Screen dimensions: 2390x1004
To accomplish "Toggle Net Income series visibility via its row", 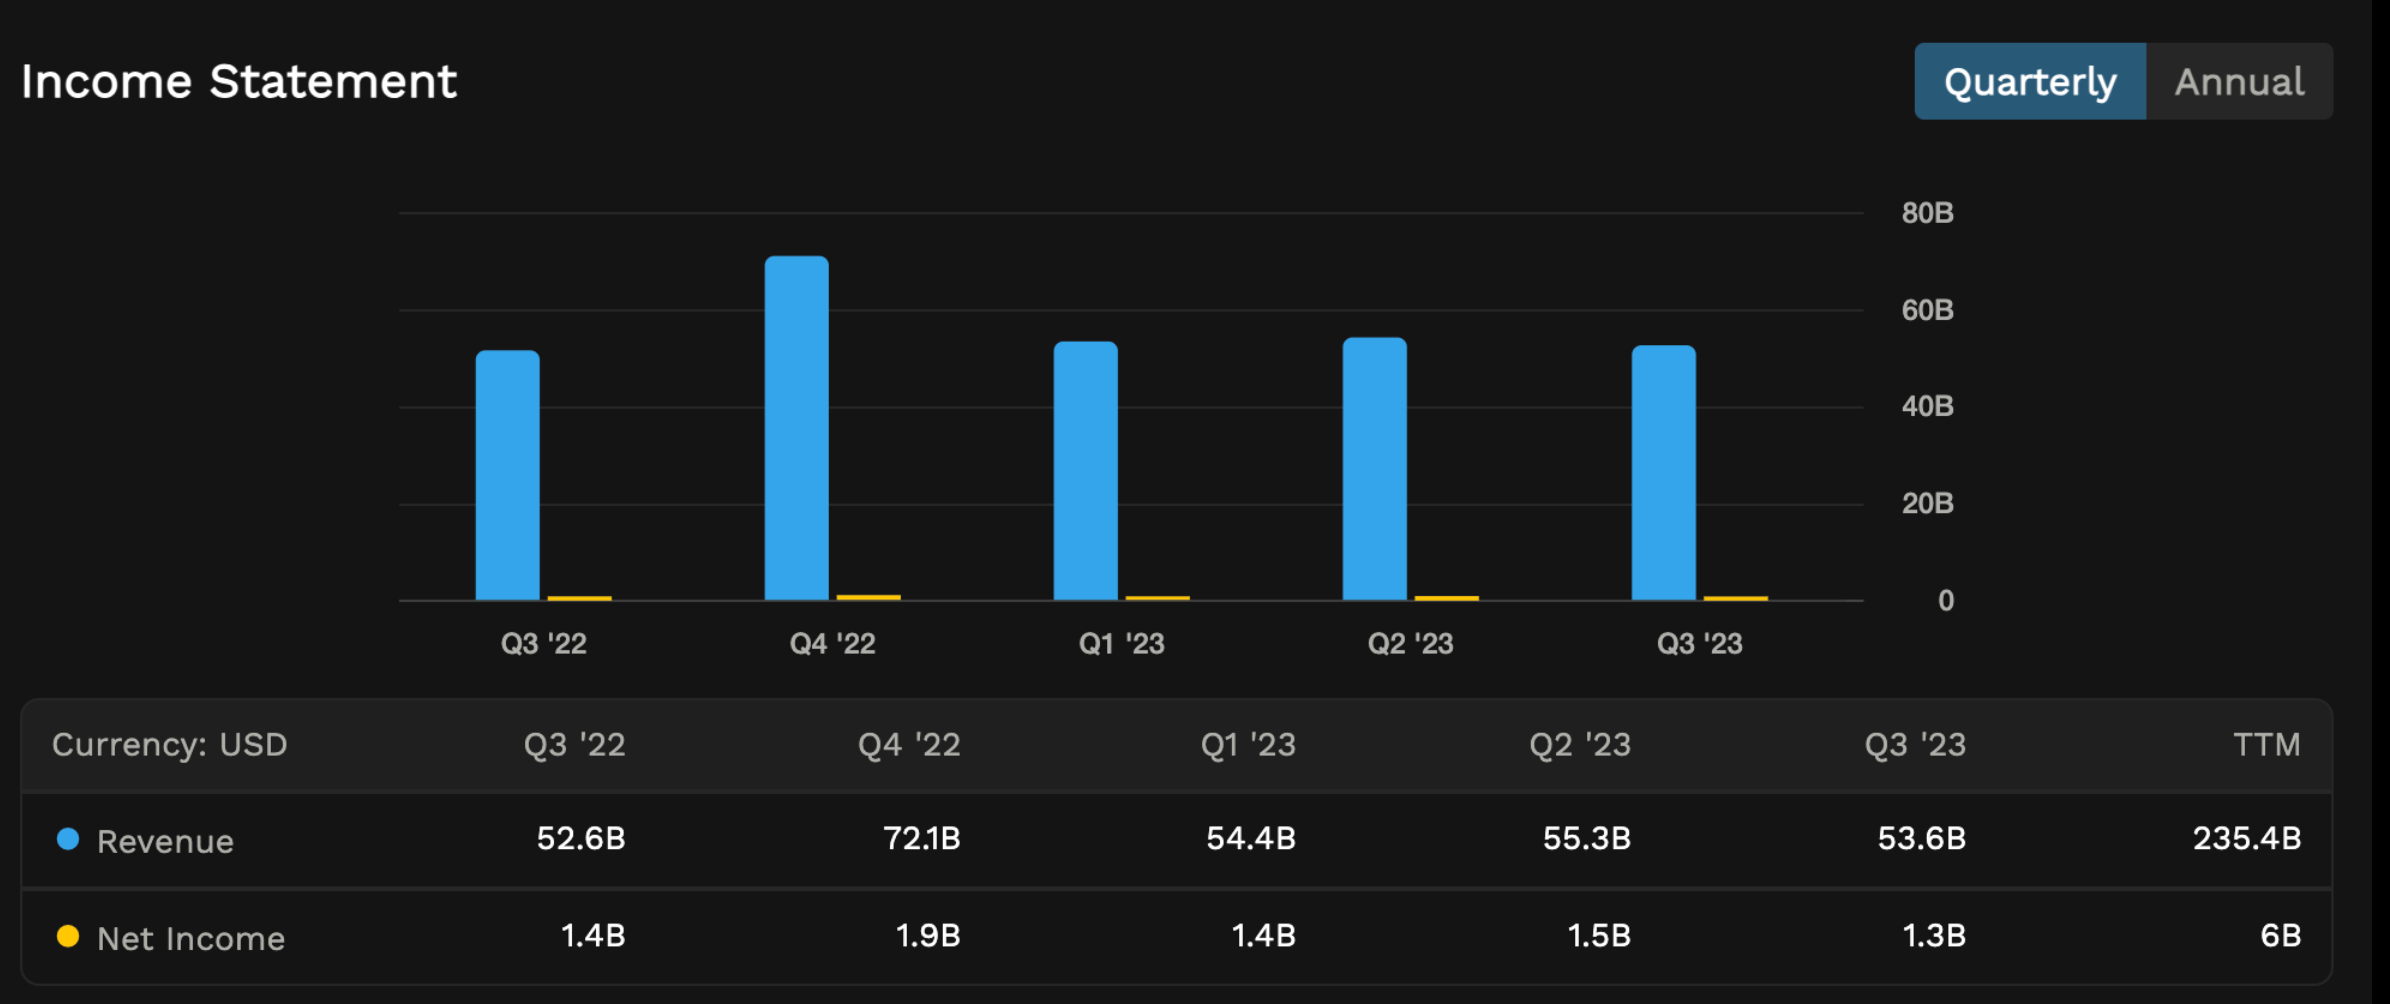I will tap(189, 937).
